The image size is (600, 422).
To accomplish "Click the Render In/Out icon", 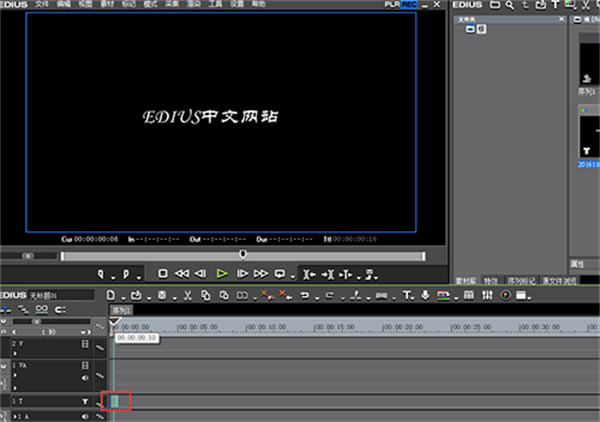I will pos(443,295).
